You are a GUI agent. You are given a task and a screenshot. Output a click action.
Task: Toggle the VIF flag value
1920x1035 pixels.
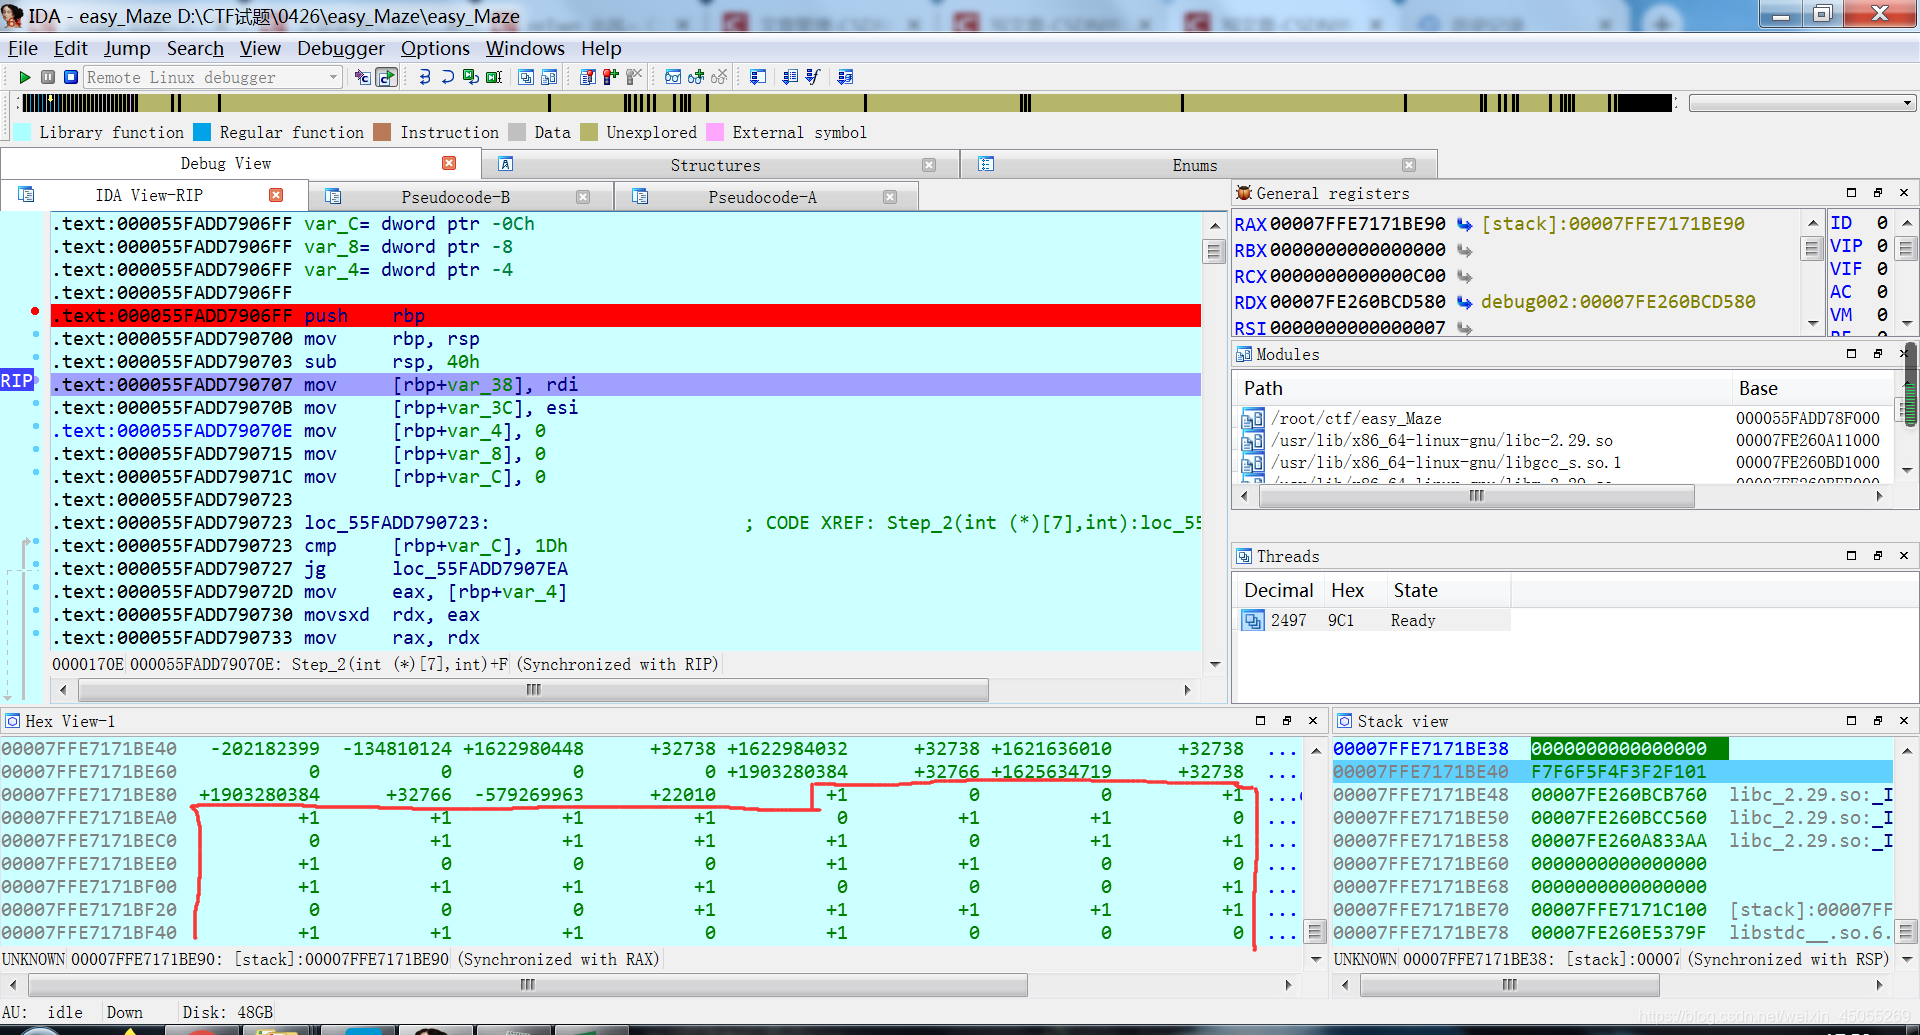[x=1882, y=269]
